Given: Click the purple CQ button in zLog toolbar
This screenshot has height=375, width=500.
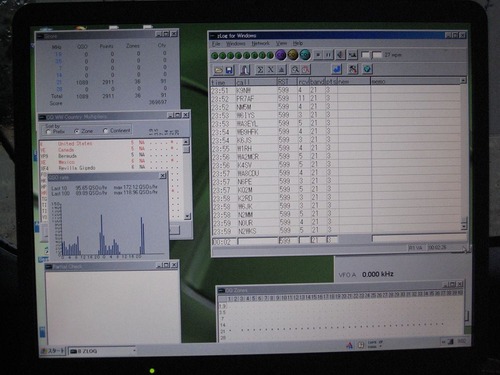Looking at the screenshot, I should [x=281, y=55].
